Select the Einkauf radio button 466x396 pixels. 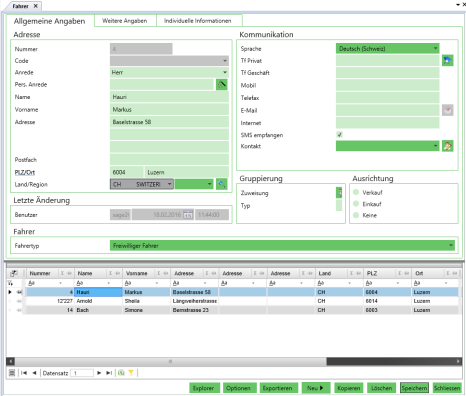[x=356, y=204]
